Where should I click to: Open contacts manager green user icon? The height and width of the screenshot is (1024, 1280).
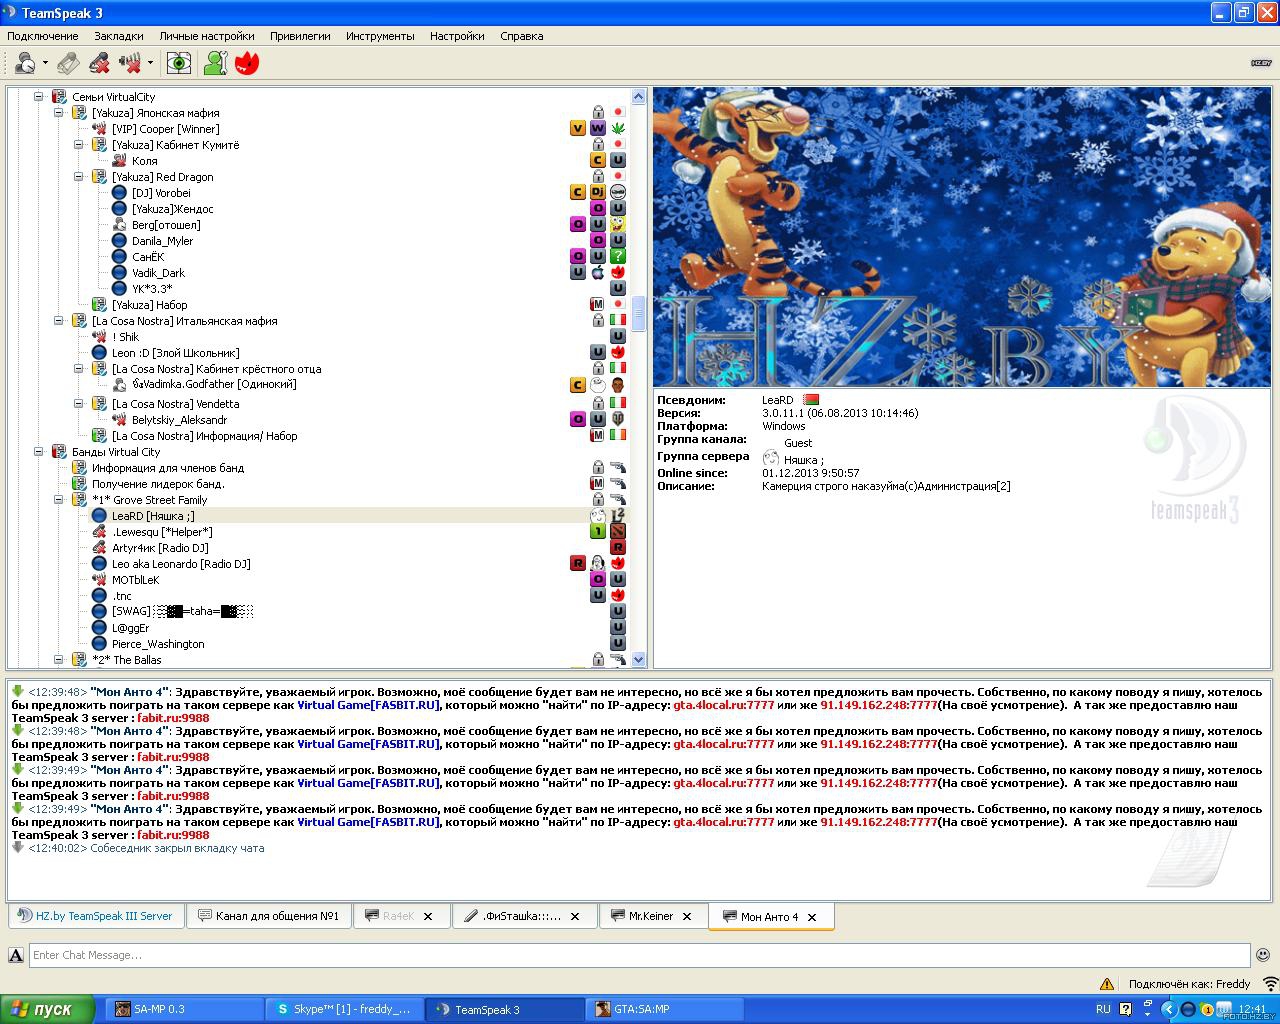pyautogui.click(x=215, y=63)
